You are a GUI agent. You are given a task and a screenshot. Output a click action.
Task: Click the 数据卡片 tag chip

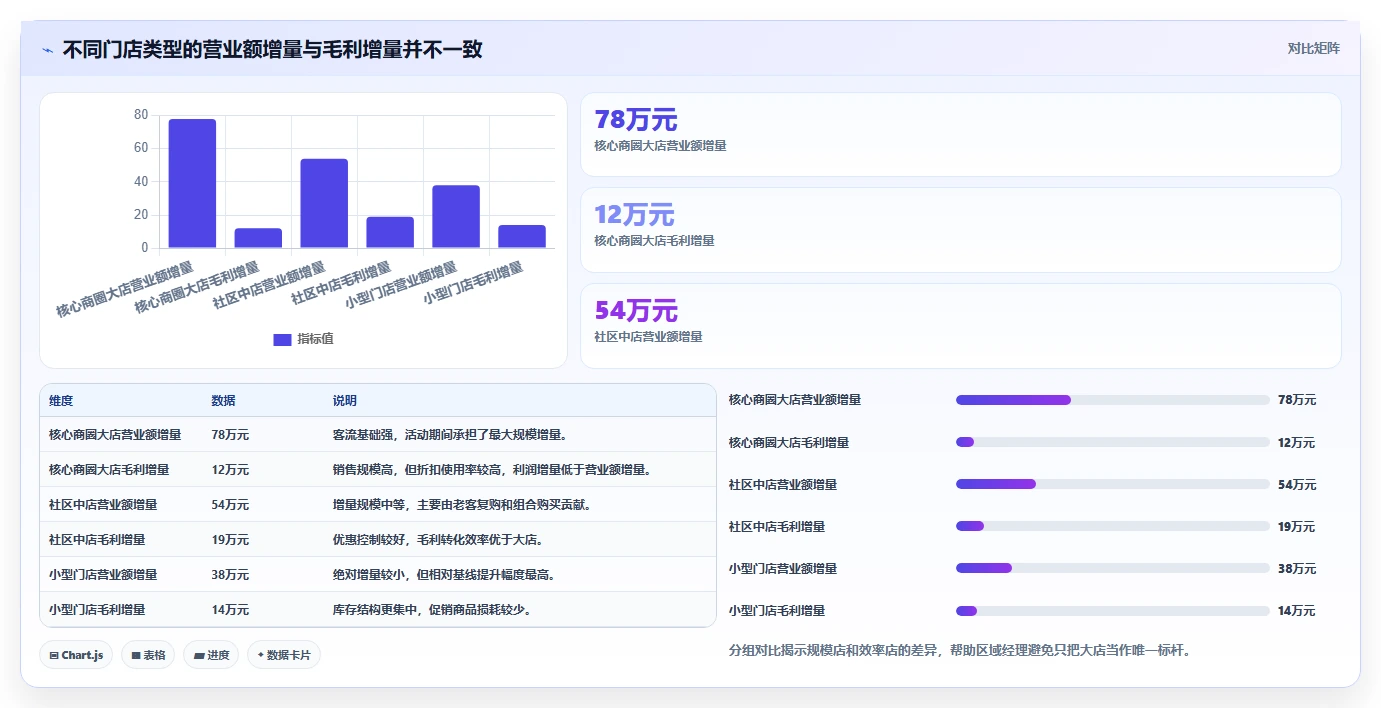click(284, 655)
